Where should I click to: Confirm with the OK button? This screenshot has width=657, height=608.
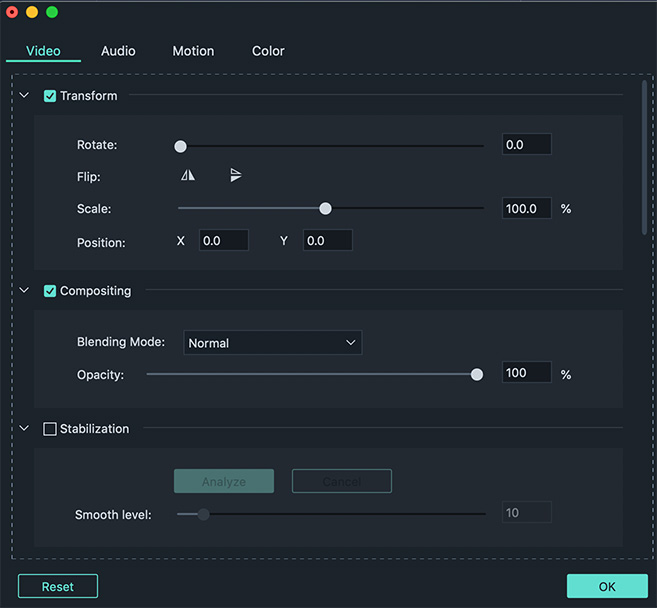[x=607, y=586]
